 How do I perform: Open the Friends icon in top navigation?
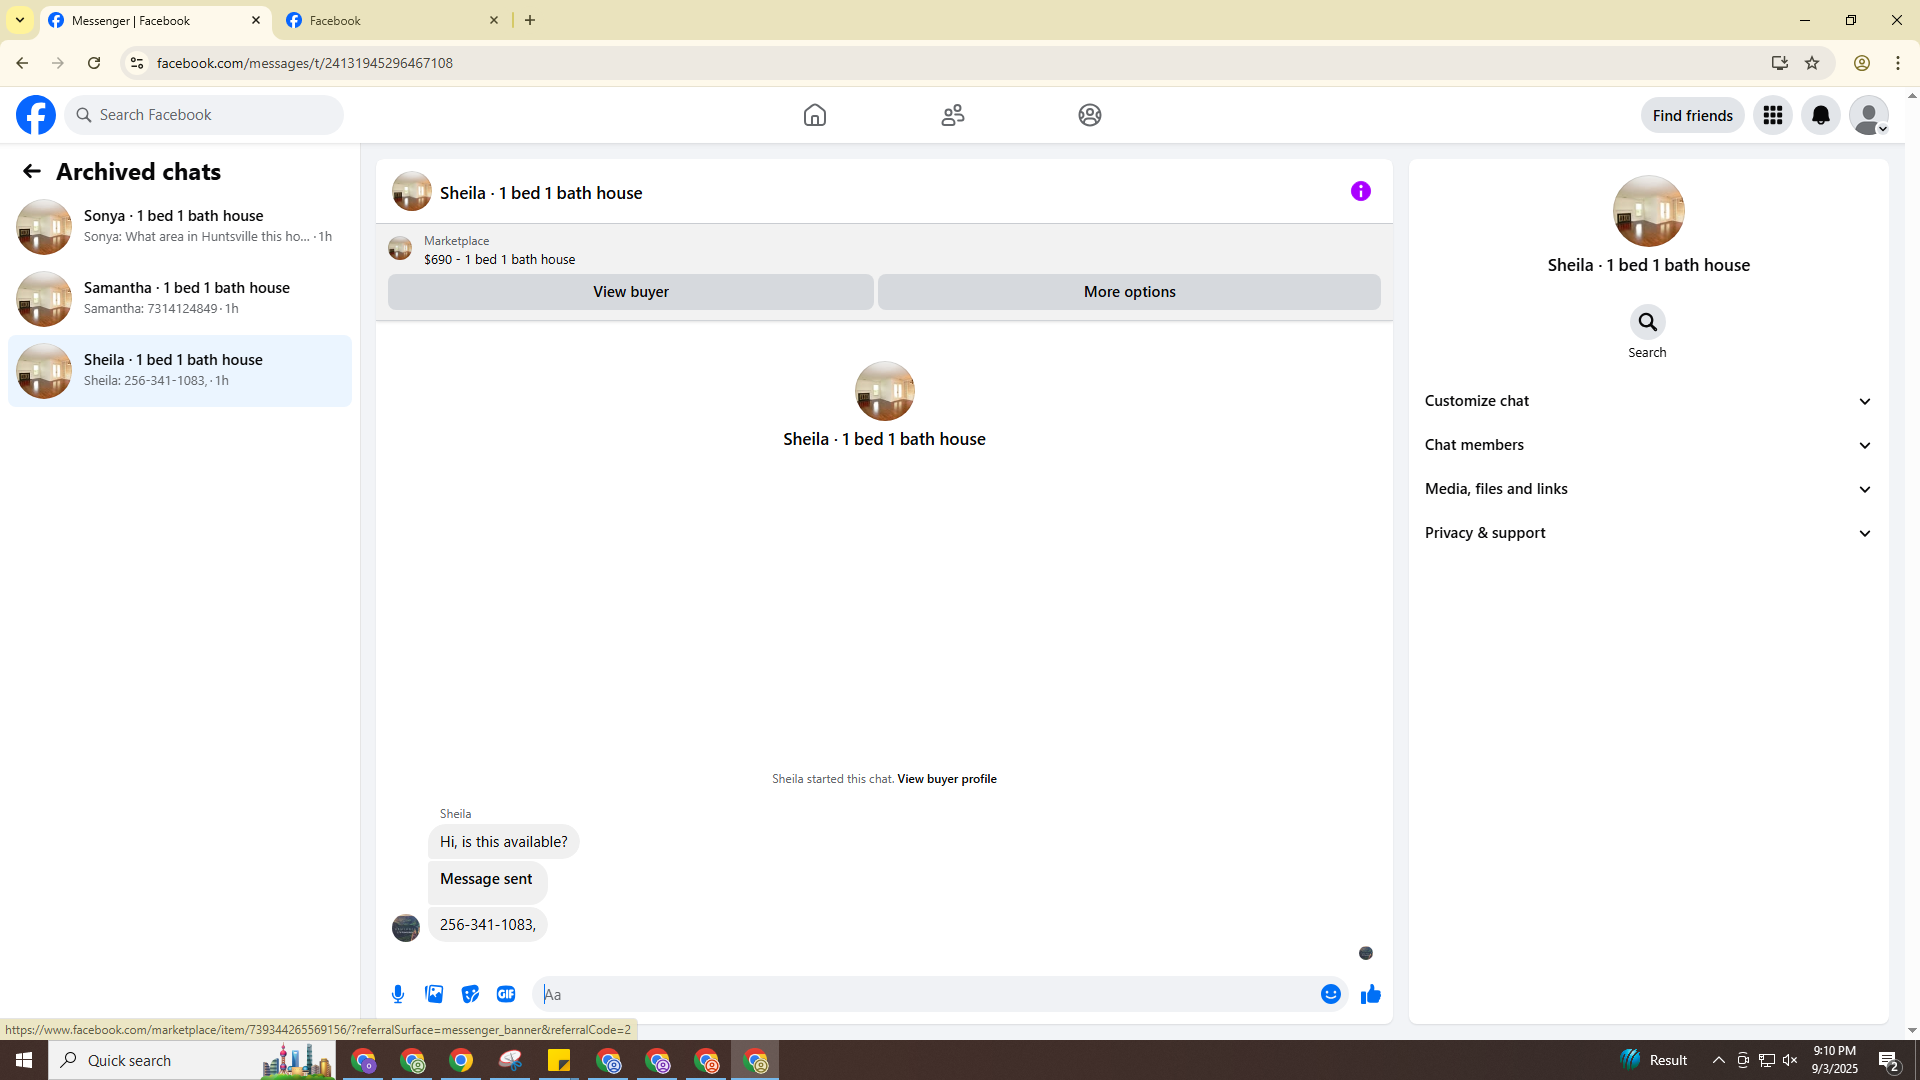pos(953,115)
